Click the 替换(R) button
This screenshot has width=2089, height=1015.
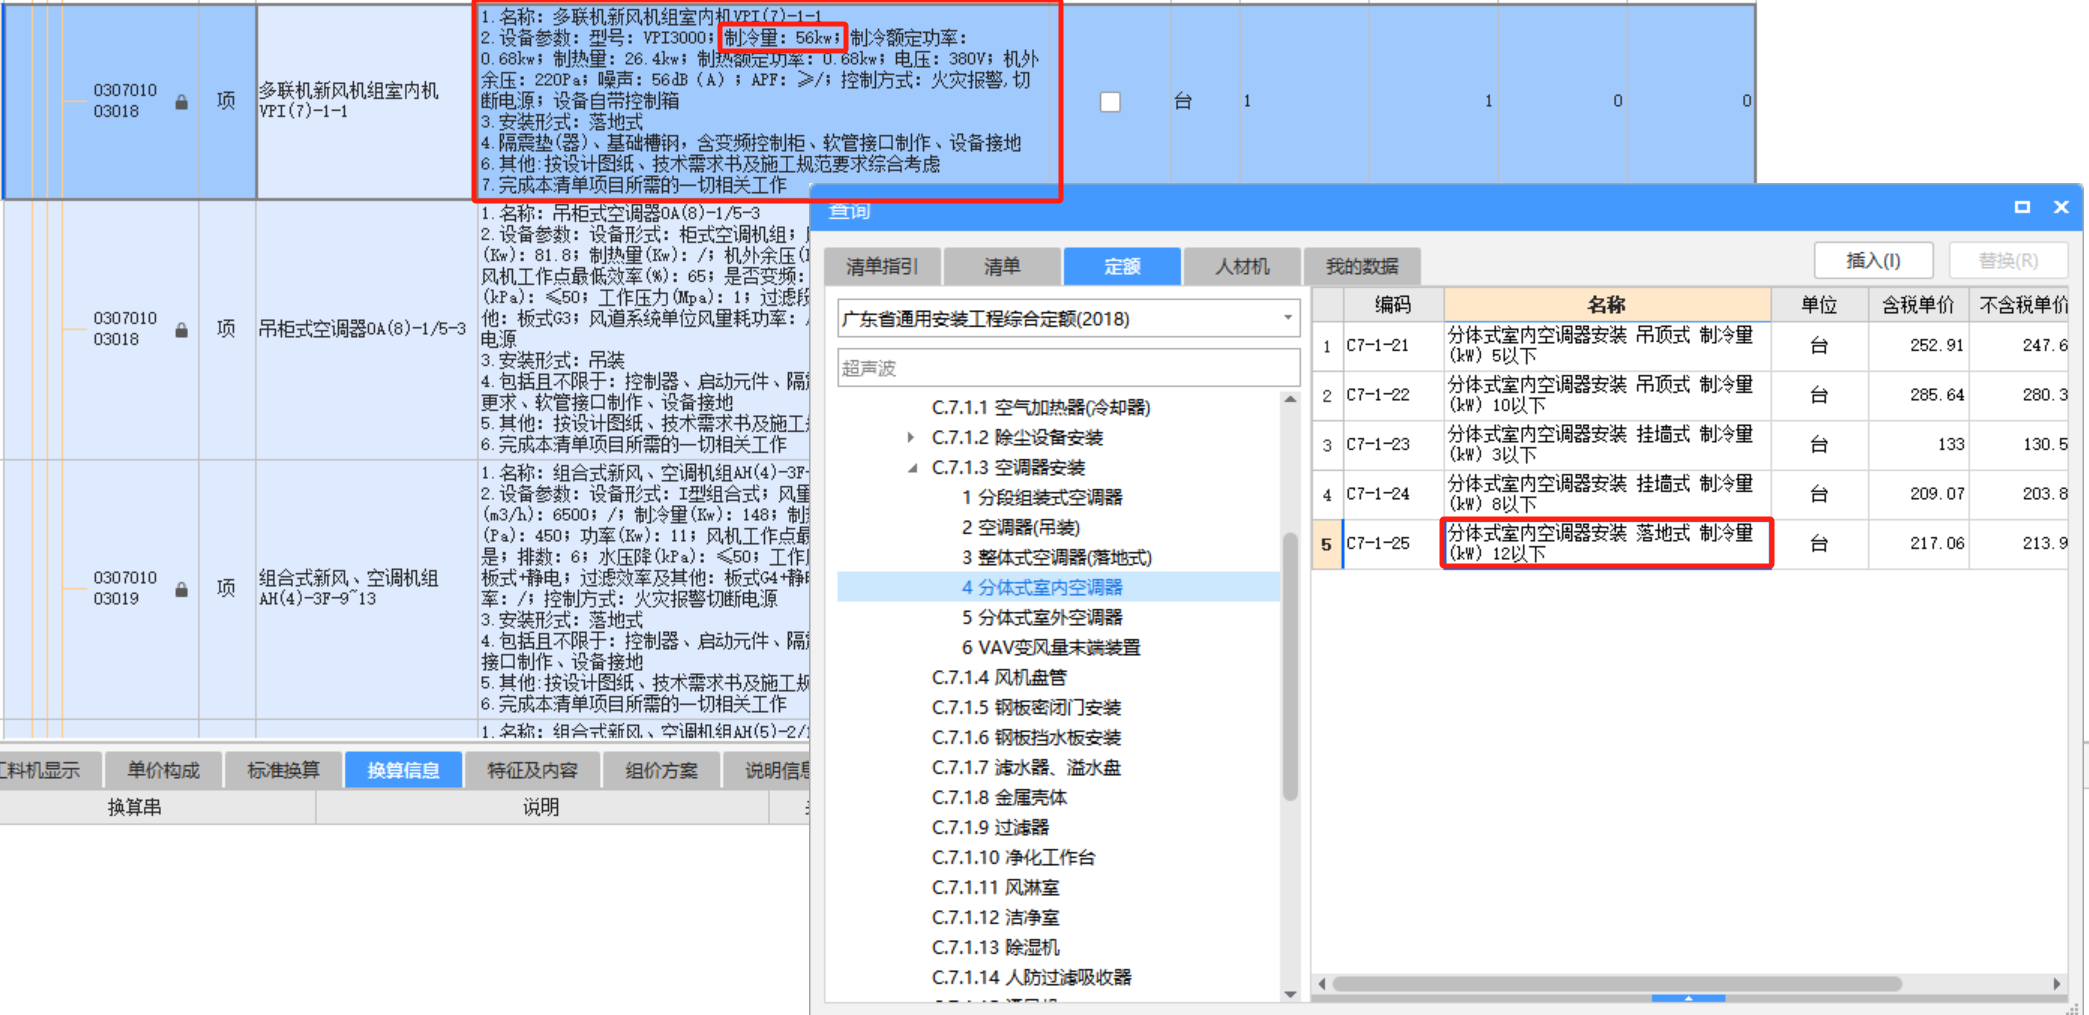2008,261
